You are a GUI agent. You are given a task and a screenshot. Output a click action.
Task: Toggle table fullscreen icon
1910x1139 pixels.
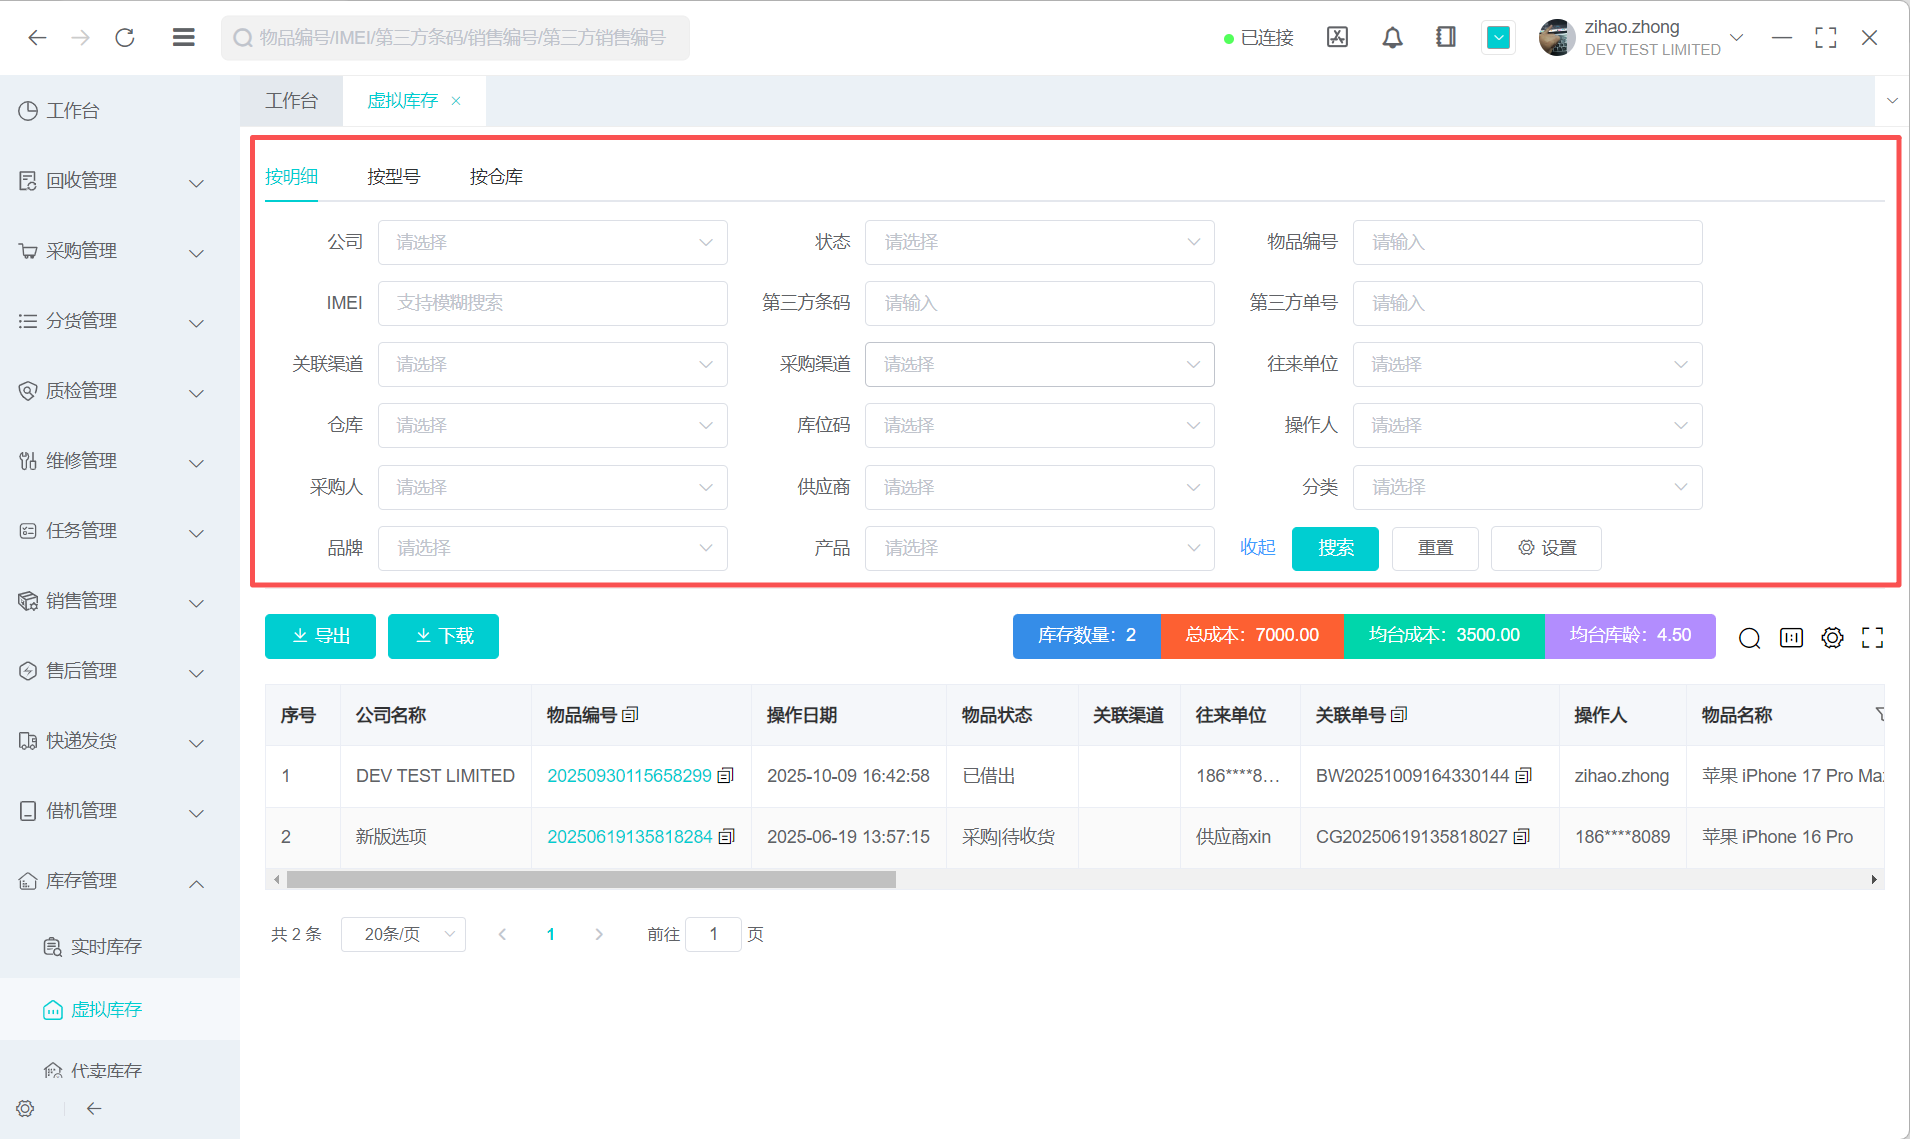point(1872,638)
